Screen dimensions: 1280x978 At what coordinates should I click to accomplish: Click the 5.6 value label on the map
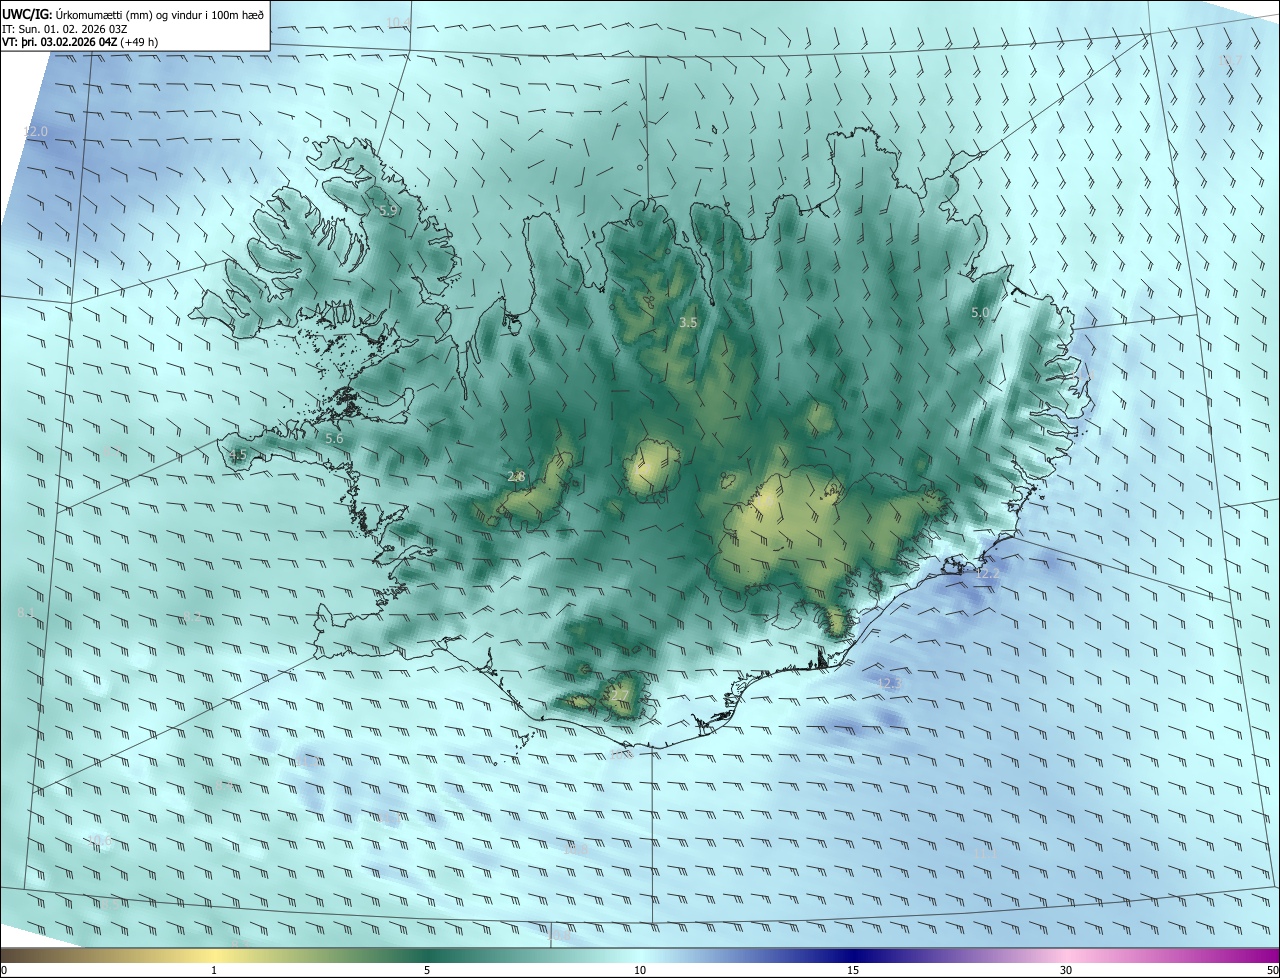pos(334,439)
